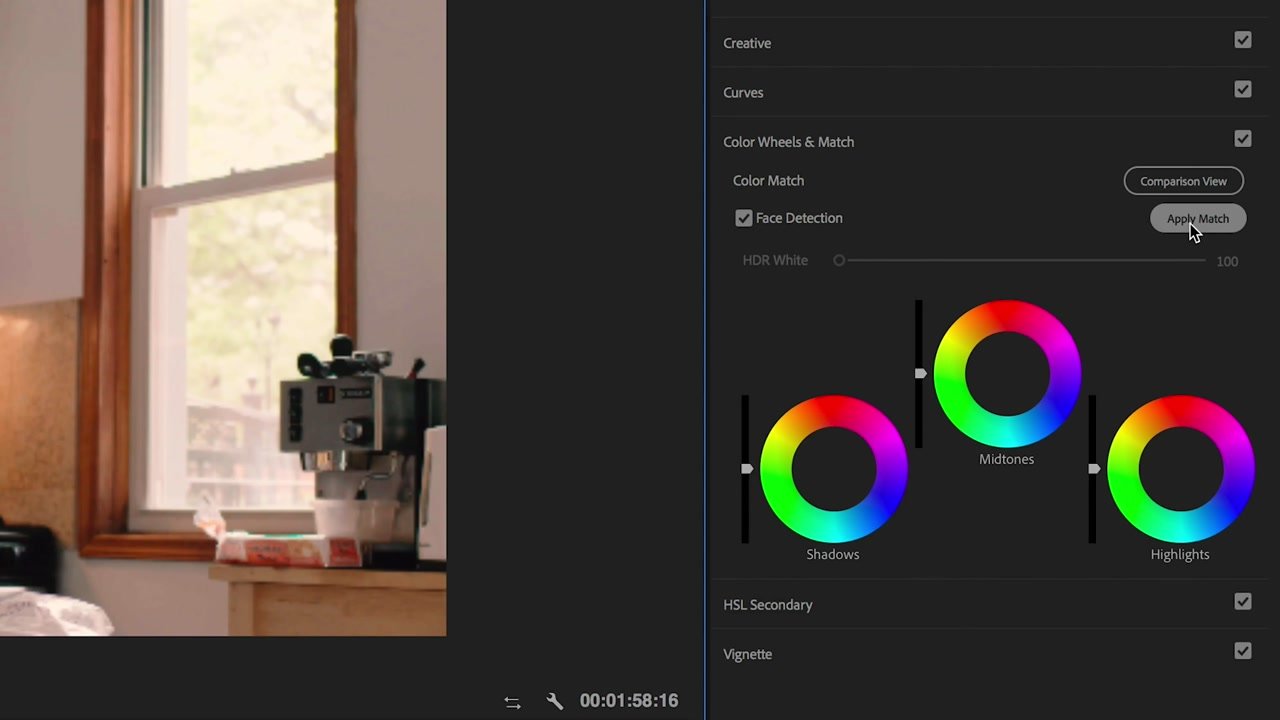Click the video frame in the program monitor

[x=223, y=318]
